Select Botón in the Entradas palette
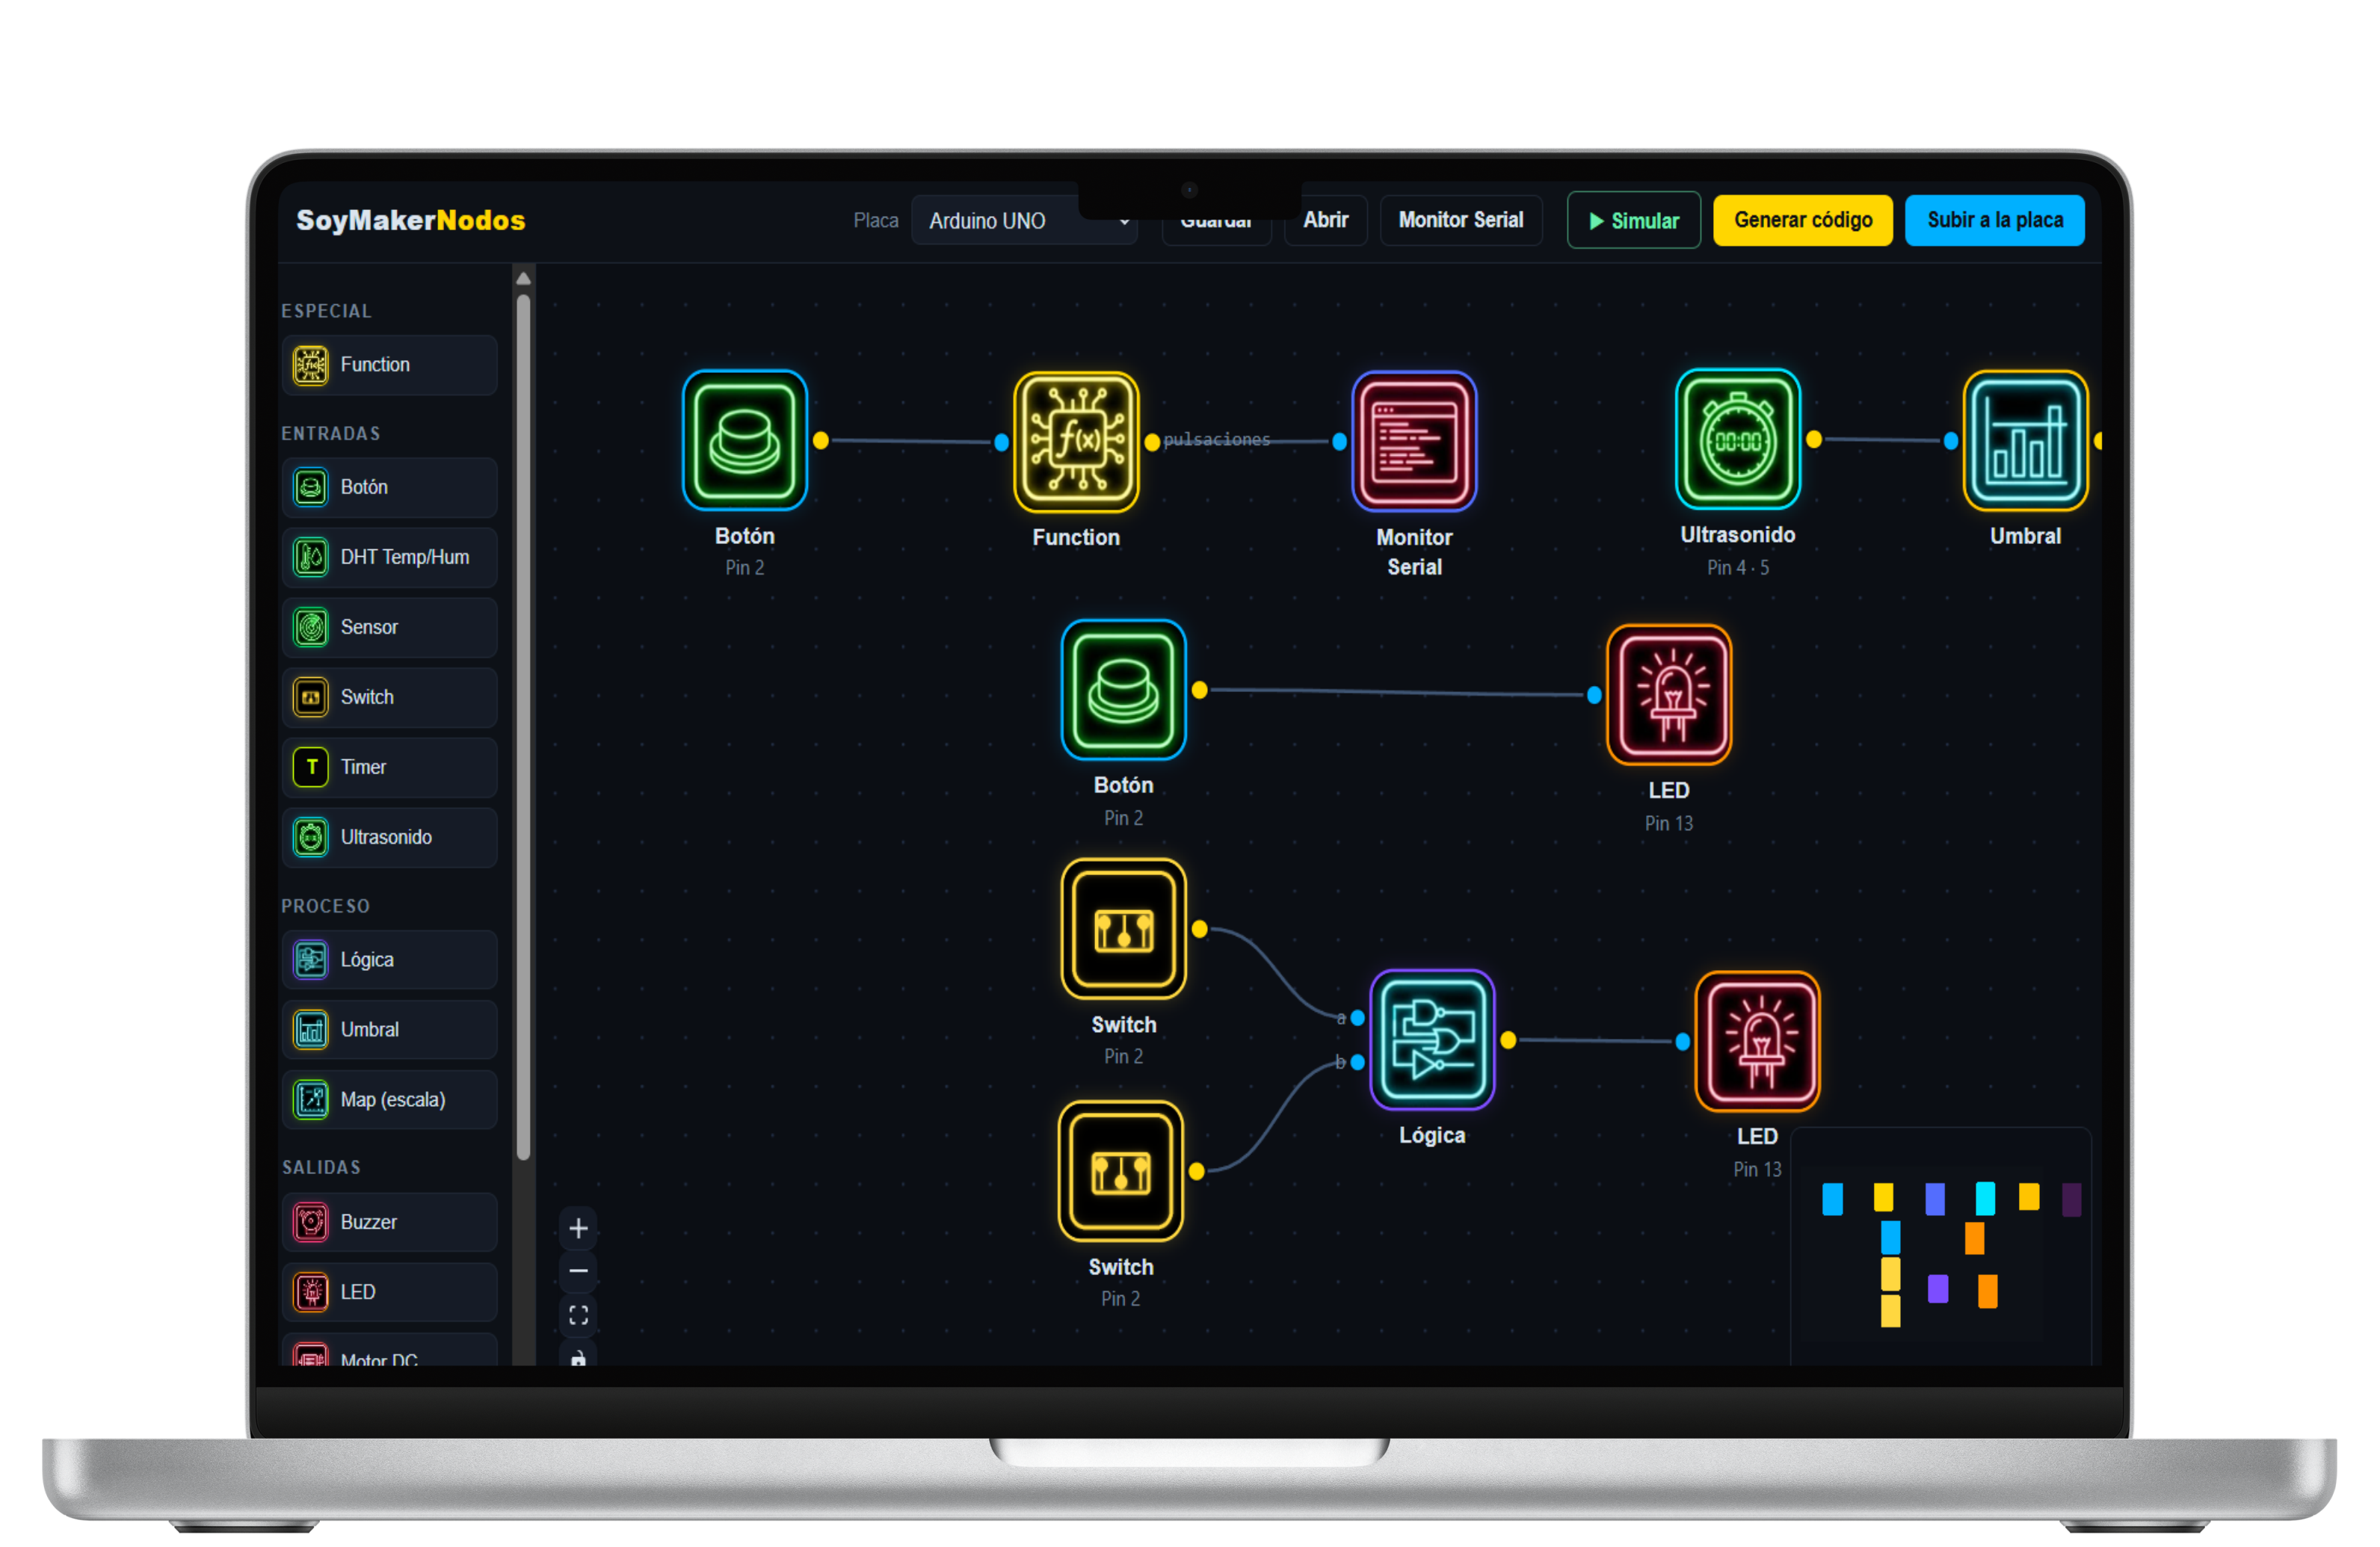This screenshot has height=1547, width=2380. [389, 487]
